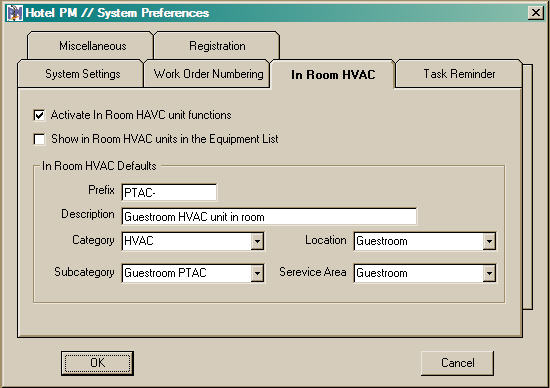Confirm settings with the OK button
This screenshot has width=550, height=388.
(97, 363)
